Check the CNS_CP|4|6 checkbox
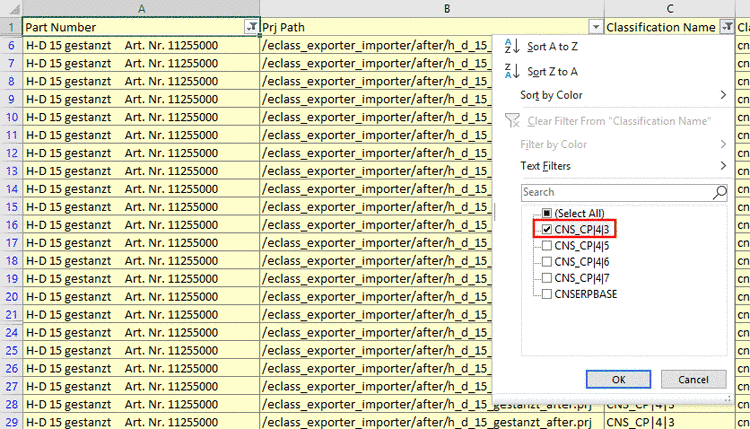This screenshot has height=429, width=750. coord(547,262)
